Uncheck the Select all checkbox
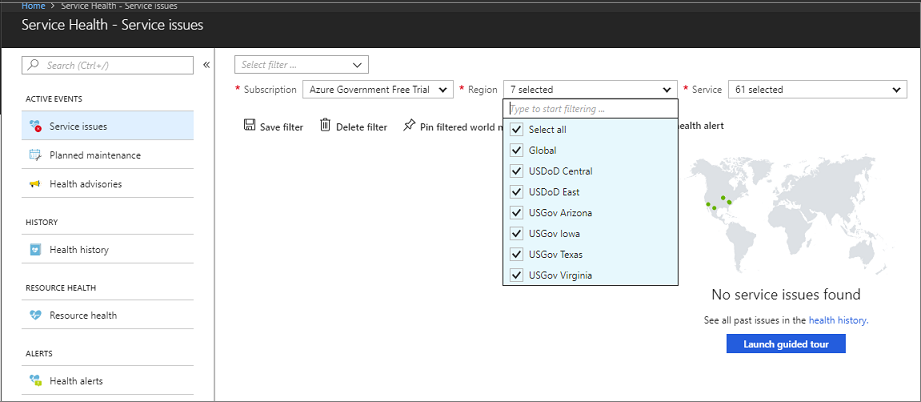This screenshot has width=921, height=402. coord(516,130)
